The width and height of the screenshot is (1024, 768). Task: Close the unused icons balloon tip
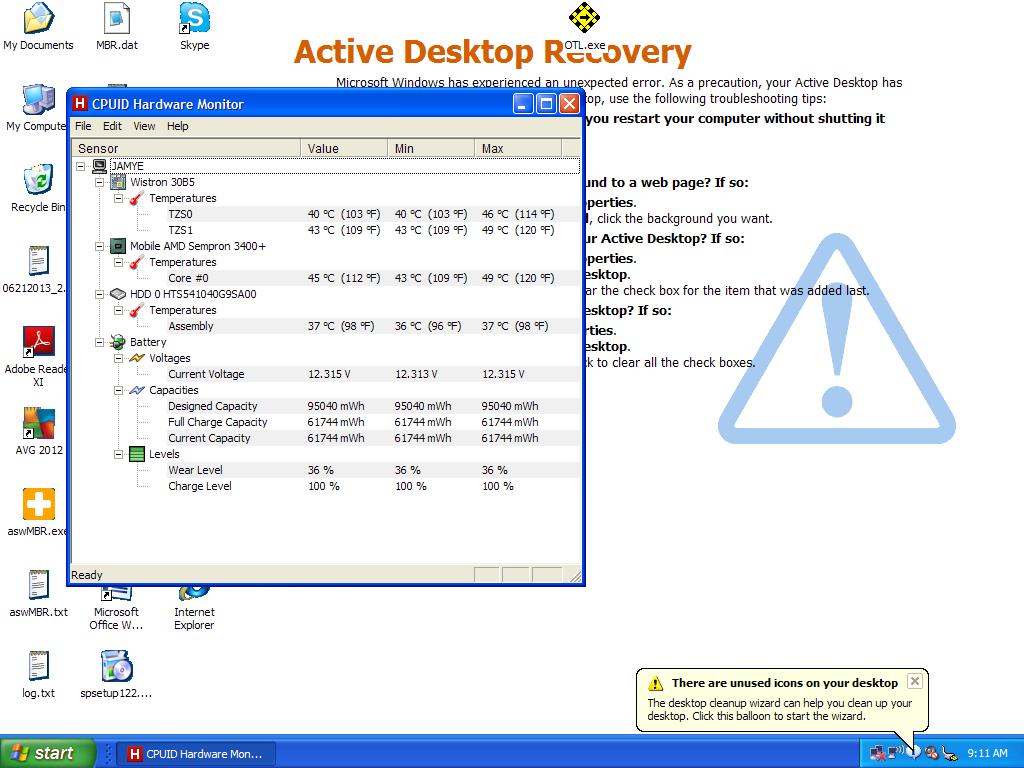[x=915, y=681]
